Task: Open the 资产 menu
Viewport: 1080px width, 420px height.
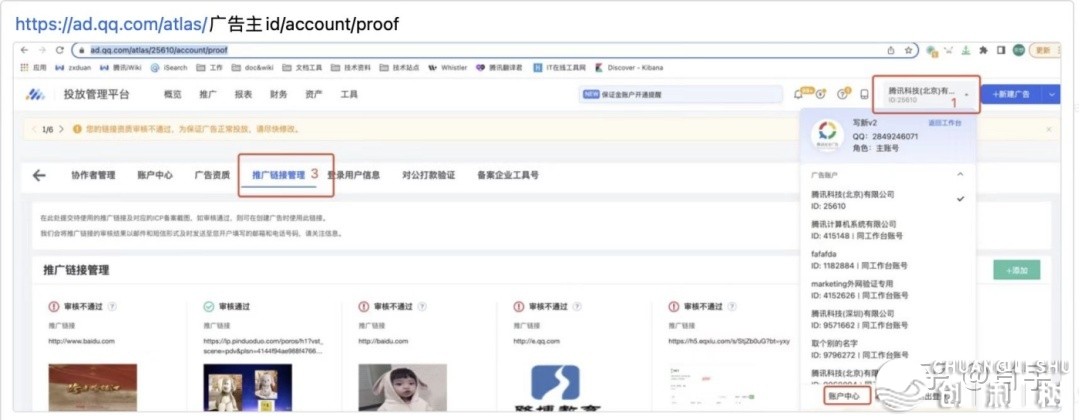Action: [x=313, y=94]
